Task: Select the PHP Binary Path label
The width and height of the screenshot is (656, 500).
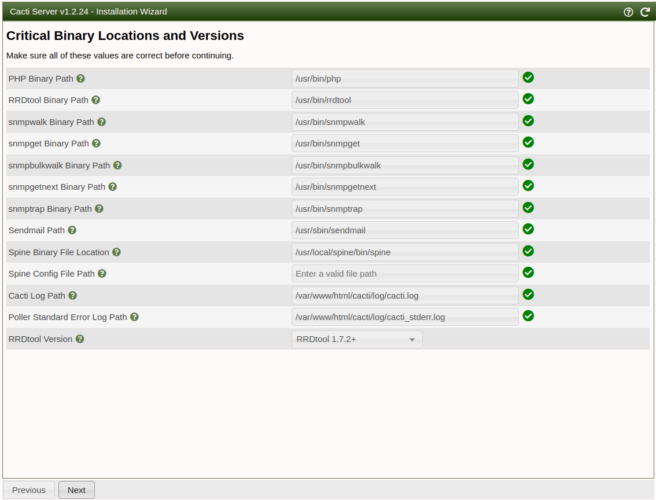Action: (41, 79)
